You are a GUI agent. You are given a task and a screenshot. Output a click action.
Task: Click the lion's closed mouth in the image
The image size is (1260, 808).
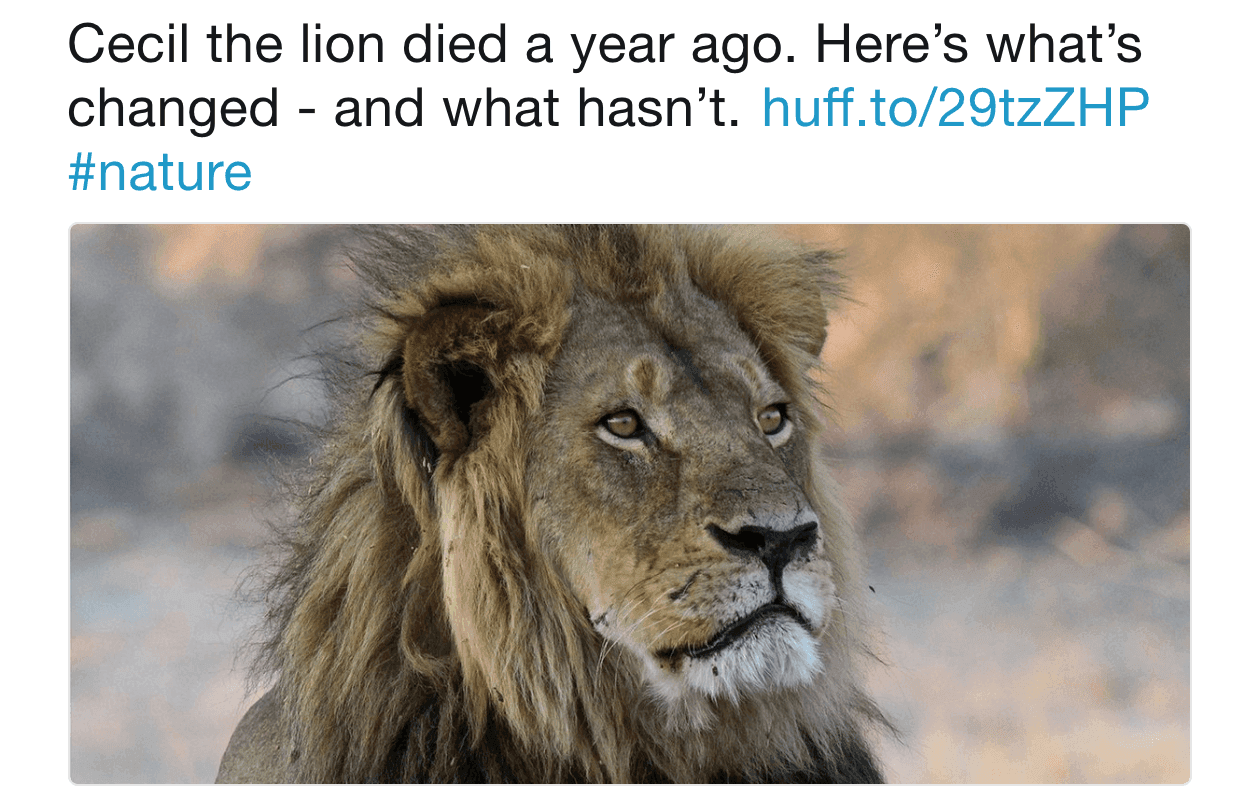pyautogui.click(x=742, y=627)
